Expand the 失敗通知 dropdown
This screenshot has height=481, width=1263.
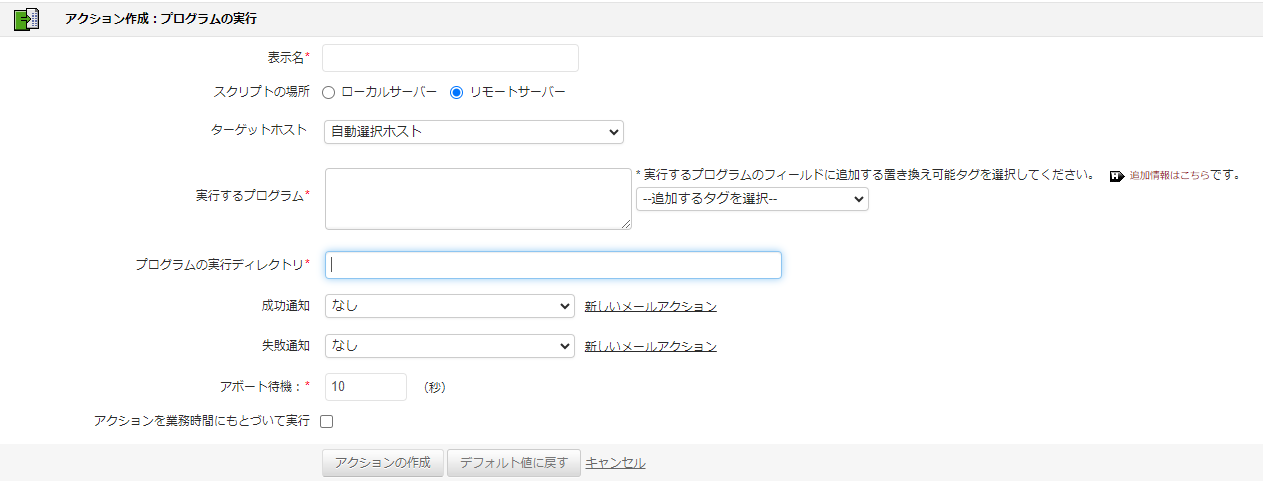point(449,346)
